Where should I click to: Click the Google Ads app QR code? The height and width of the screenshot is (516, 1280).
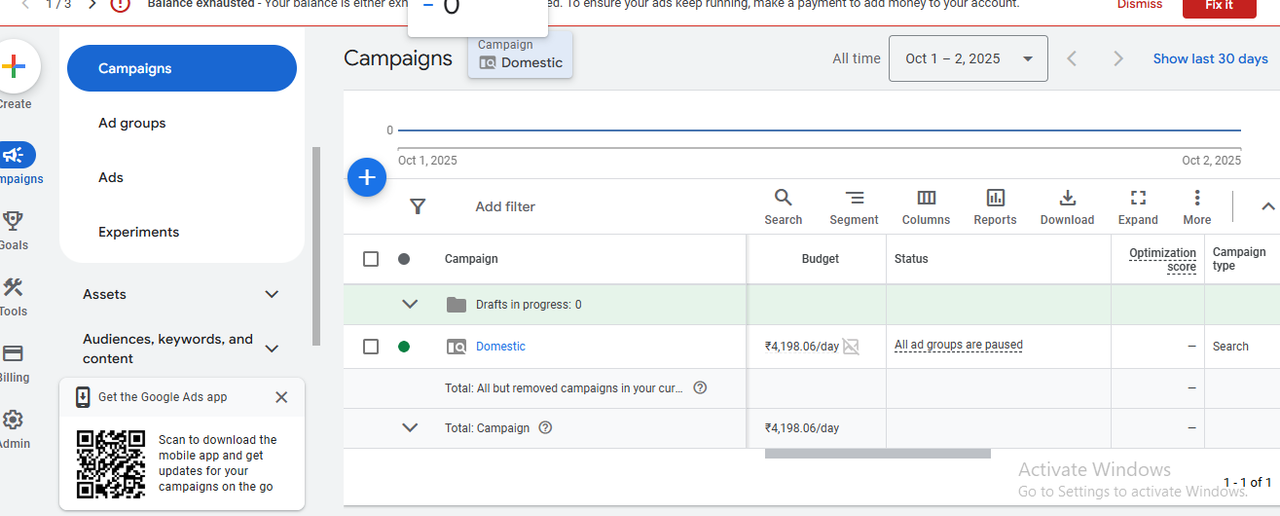(111, 464)
